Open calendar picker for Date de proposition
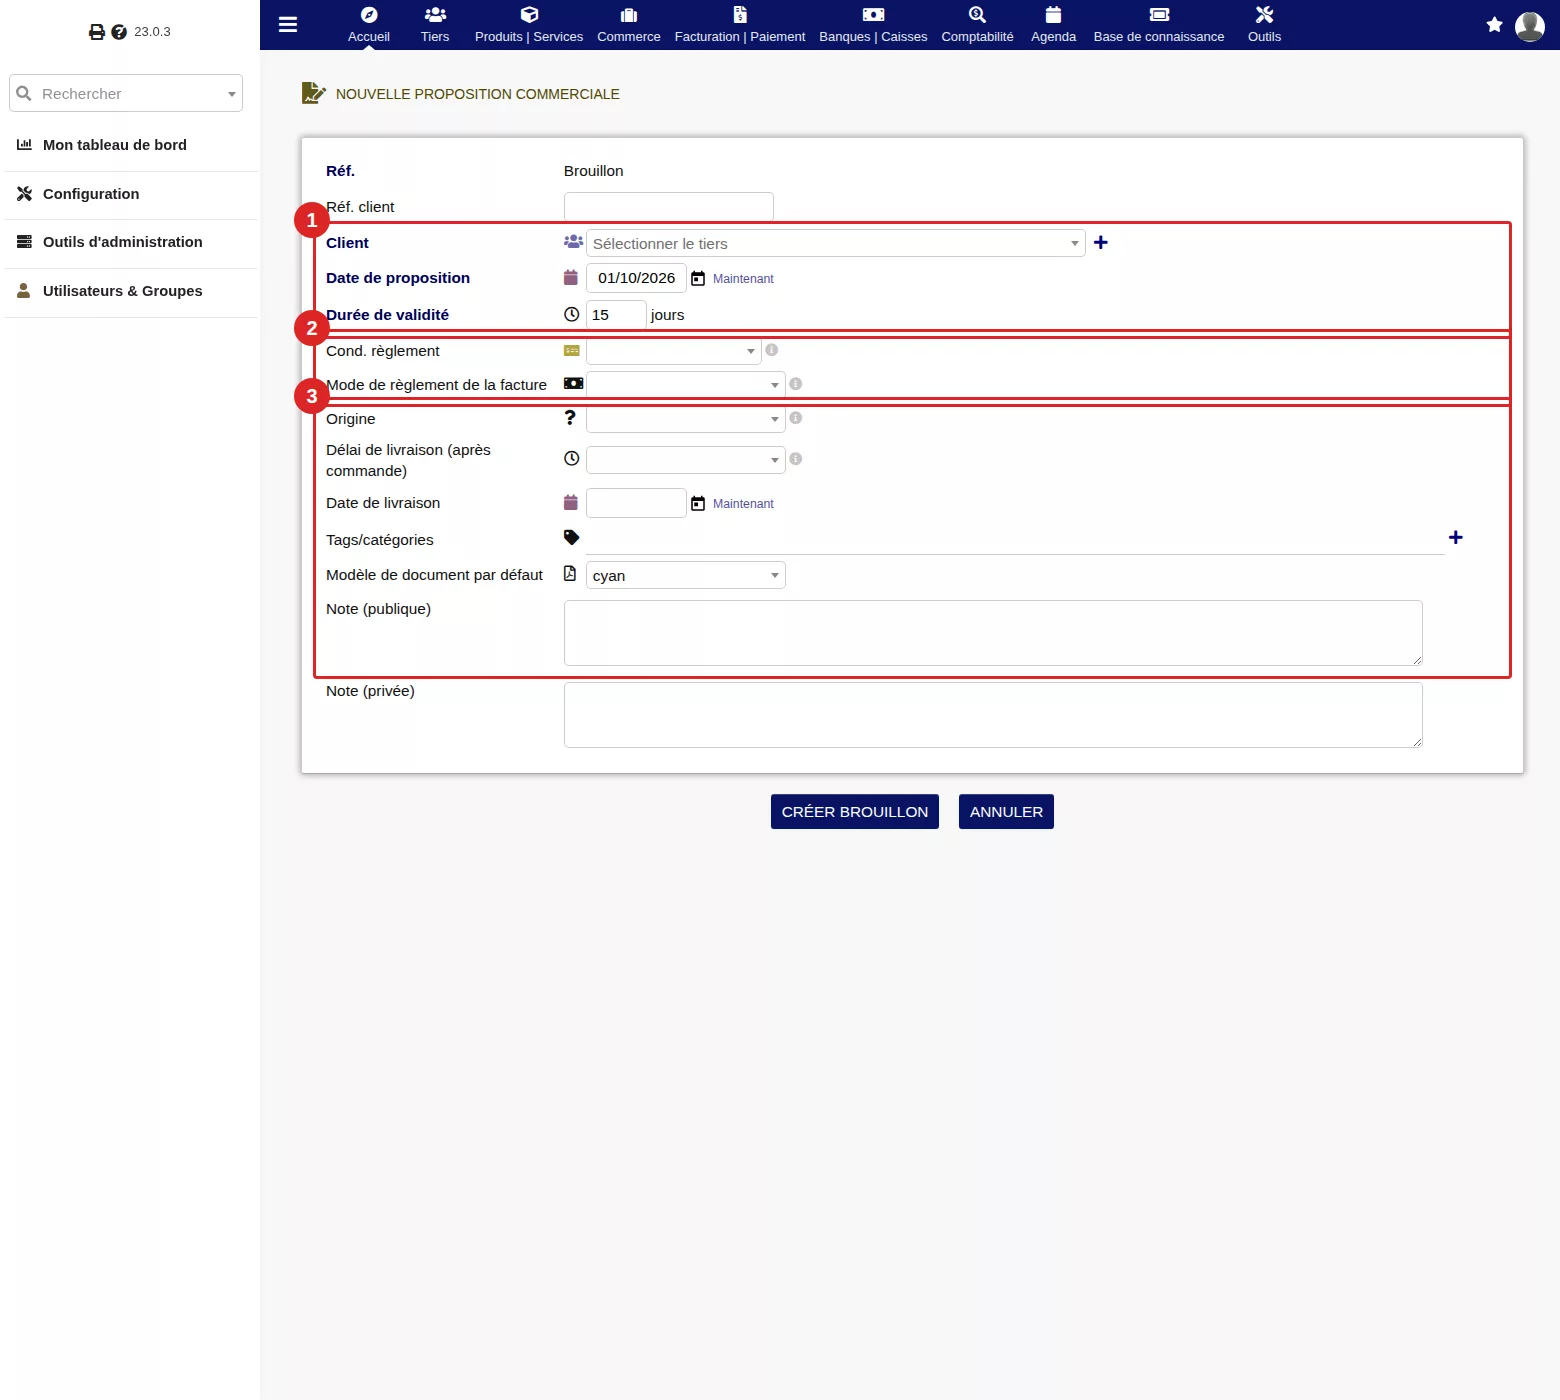 click(698, 279)
